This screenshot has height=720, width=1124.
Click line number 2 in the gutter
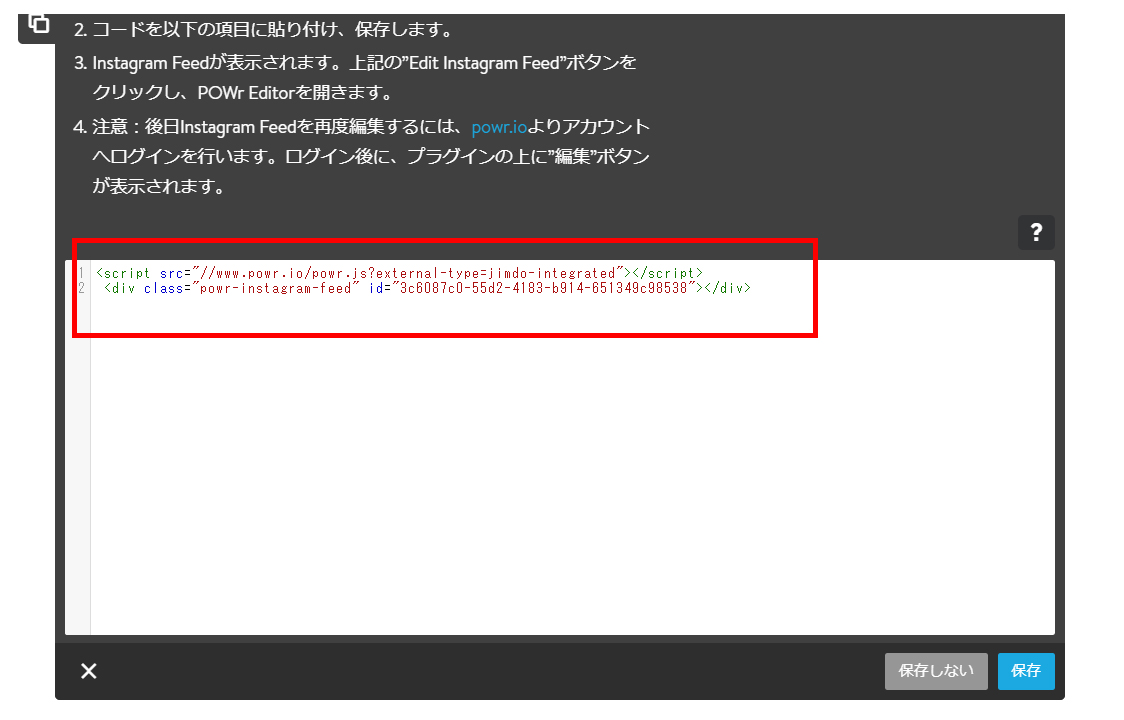[x=81, y=288]
